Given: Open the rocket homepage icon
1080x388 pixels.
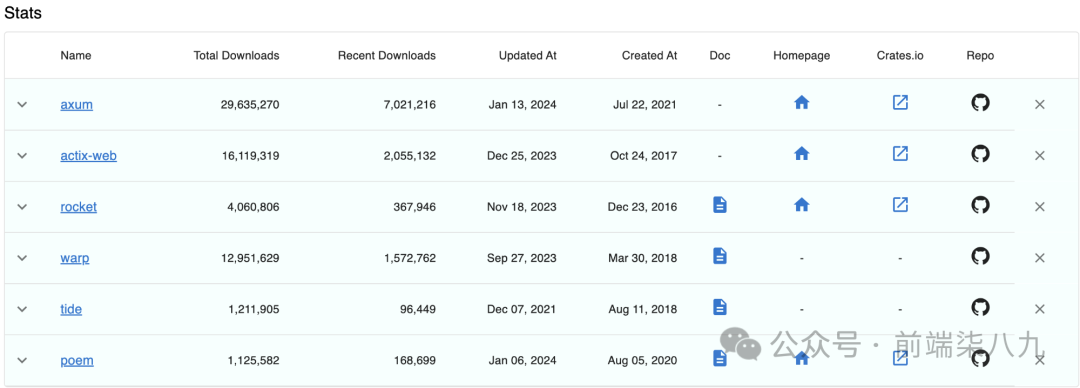Looking at the screenshot, I should 801,205.
